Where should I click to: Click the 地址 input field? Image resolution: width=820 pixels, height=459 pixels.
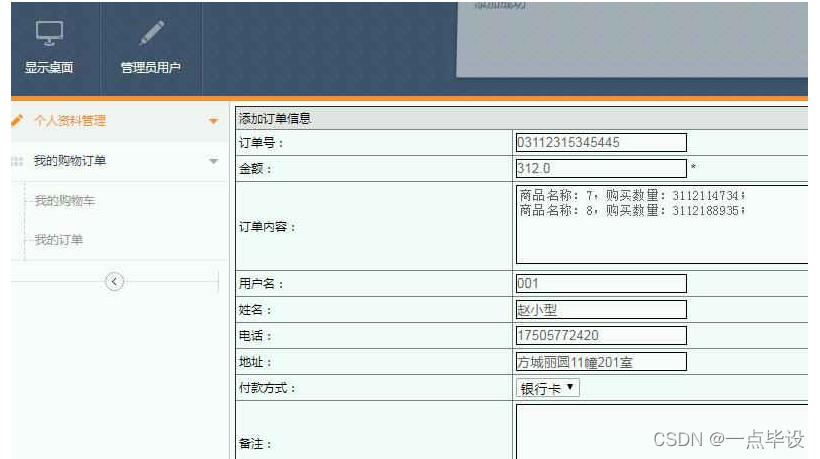click(x=601, y=362)
